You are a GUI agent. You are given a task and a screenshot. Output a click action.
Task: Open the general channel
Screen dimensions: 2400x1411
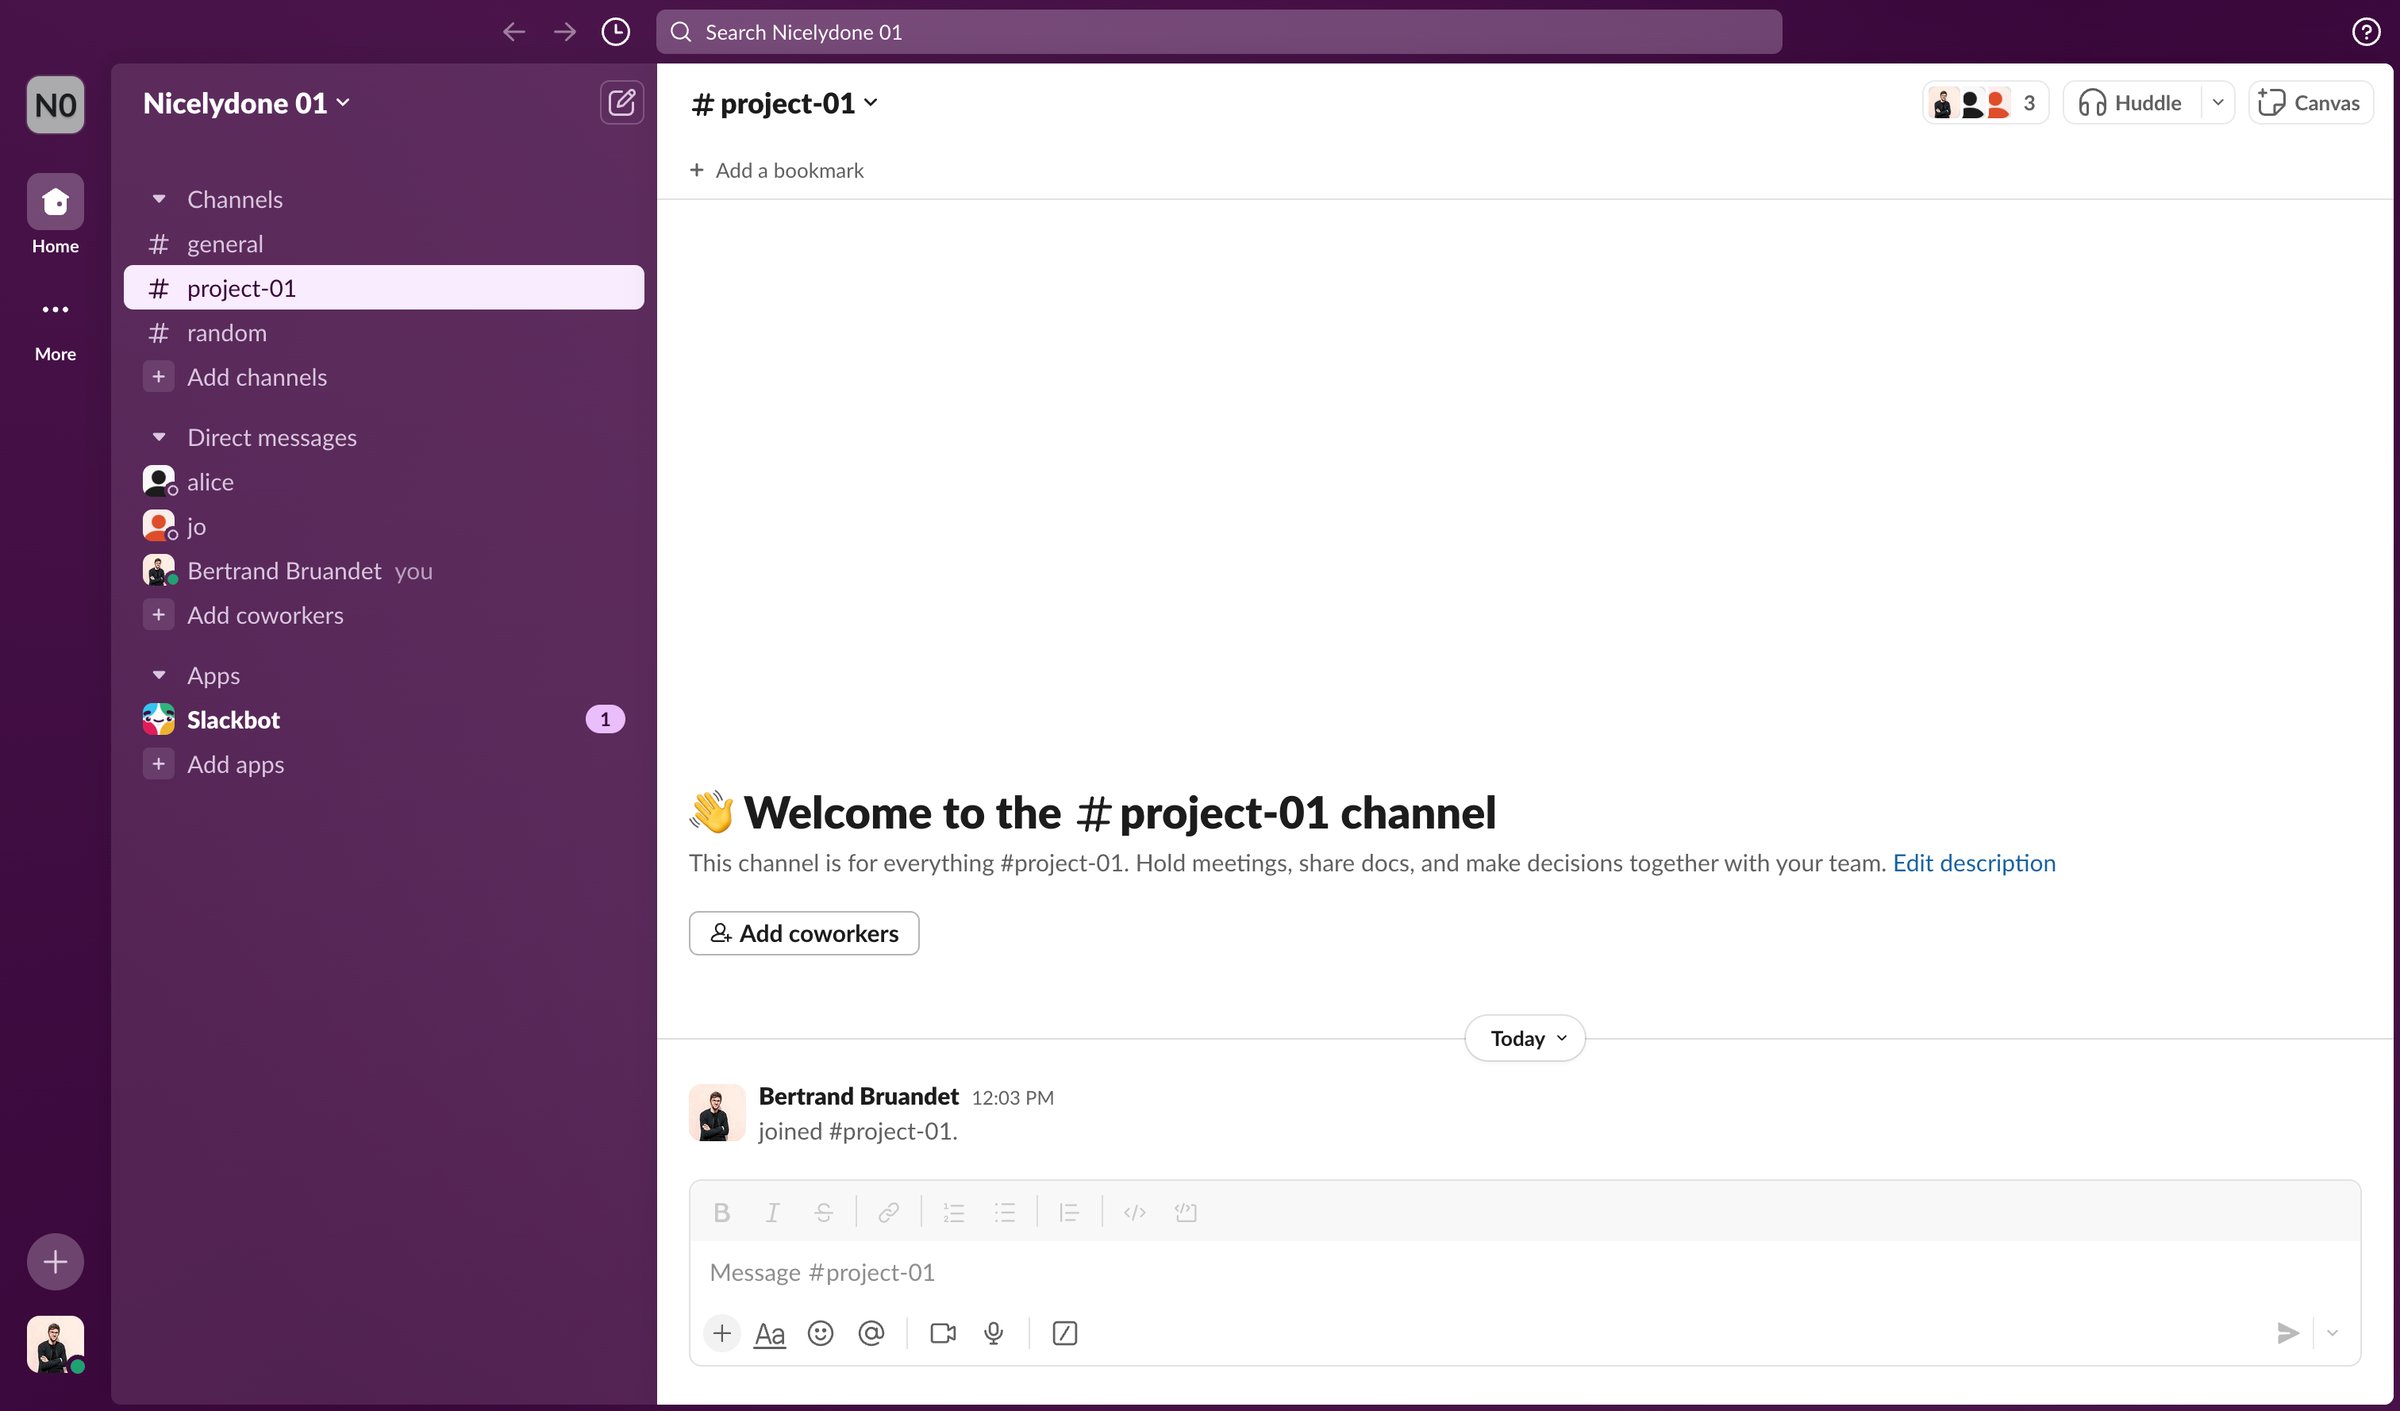[x=384, y=244]
